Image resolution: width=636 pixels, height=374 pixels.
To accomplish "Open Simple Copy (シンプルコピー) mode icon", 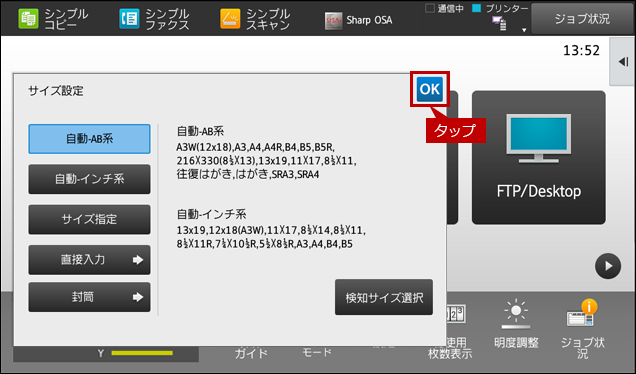I will click(28, 19).
